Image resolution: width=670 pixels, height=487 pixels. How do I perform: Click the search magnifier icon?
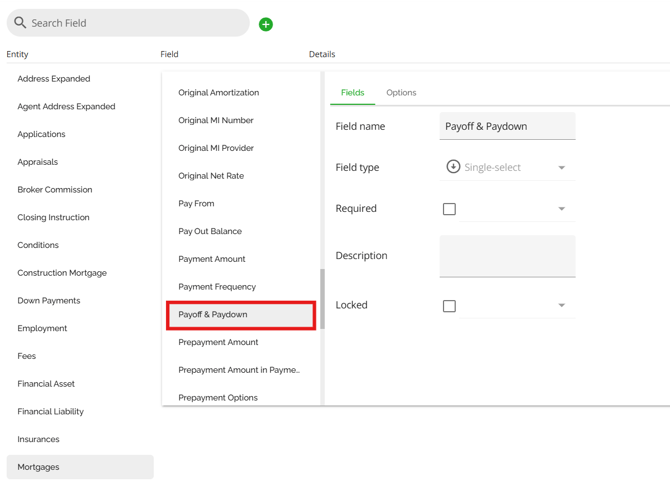20,23
